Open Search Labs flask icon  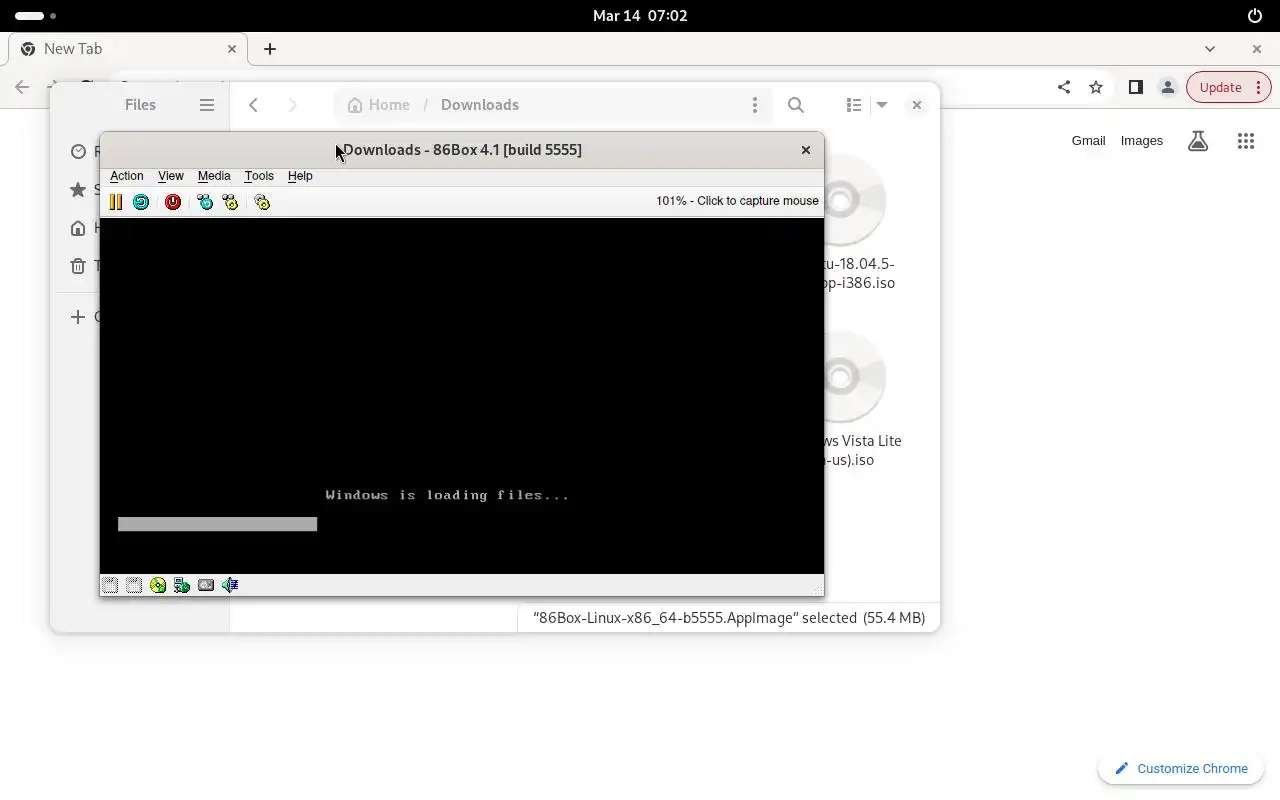[x=1198, y=141]
